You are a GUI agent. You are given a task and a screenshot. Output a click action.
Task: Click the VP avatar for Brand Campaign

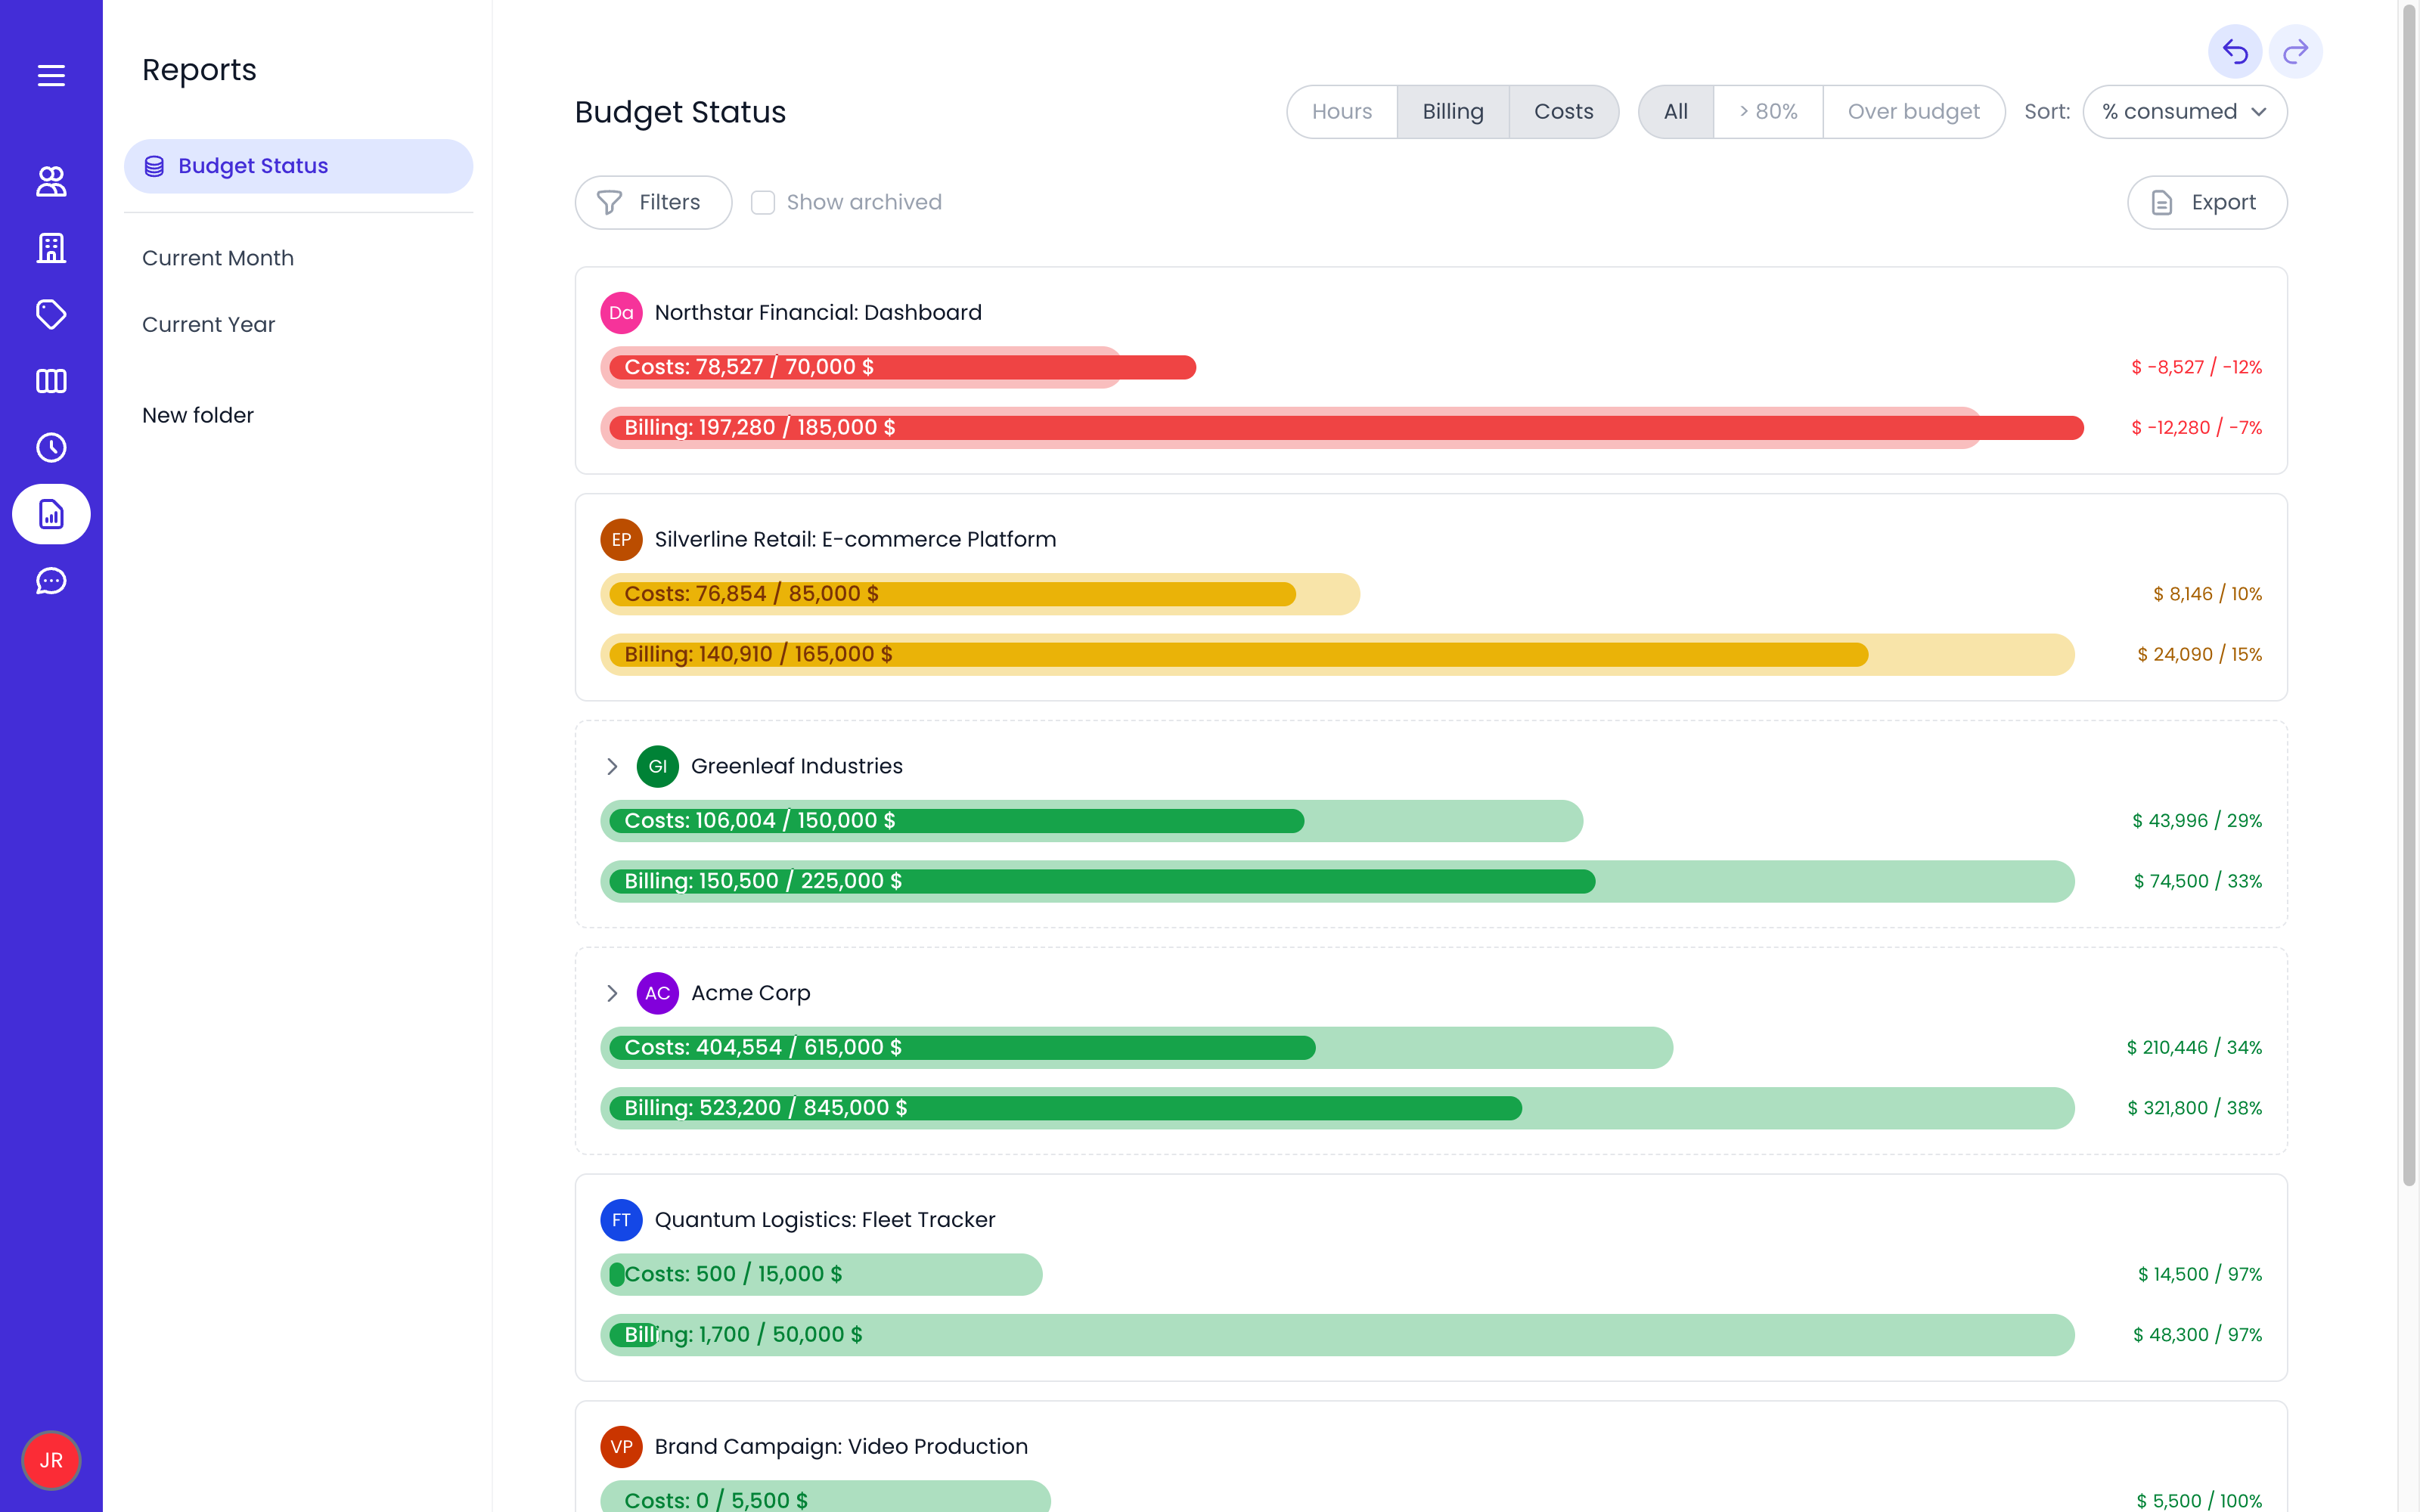(621, 1447)
